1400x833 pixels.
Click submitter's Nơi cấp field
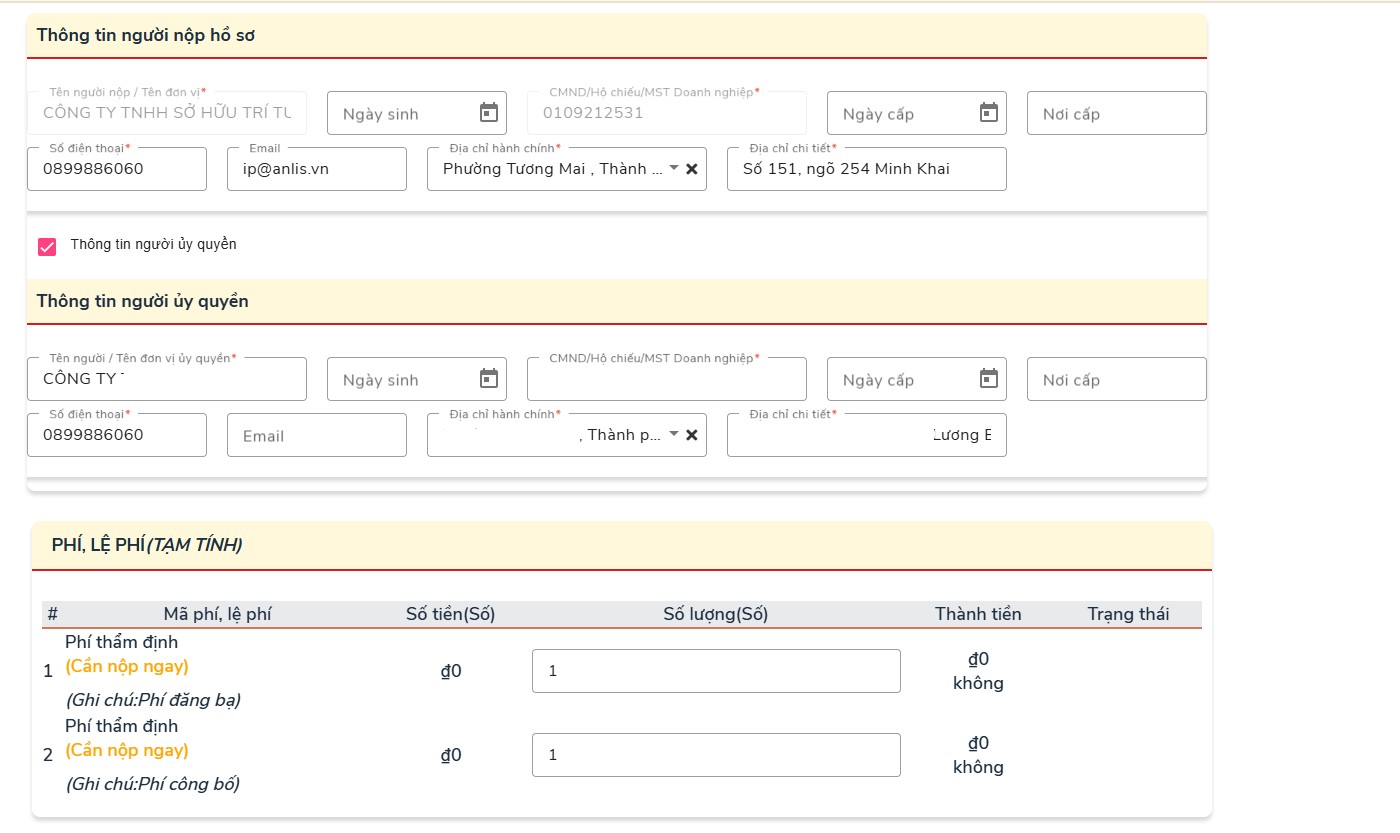(1116, 113)
